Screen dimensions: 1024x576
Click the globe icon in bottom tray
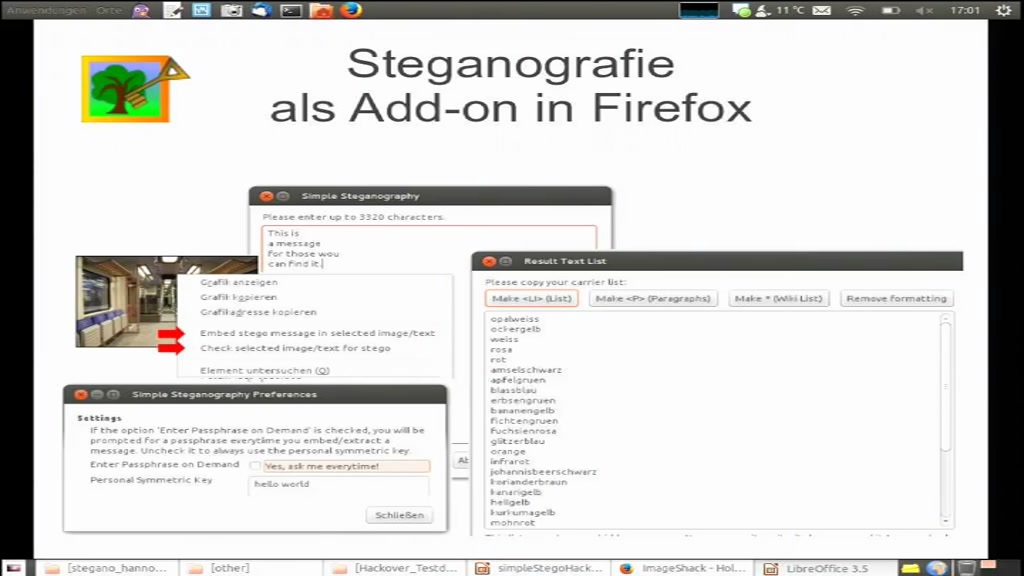pyautogui.click(x=937, y=568)
